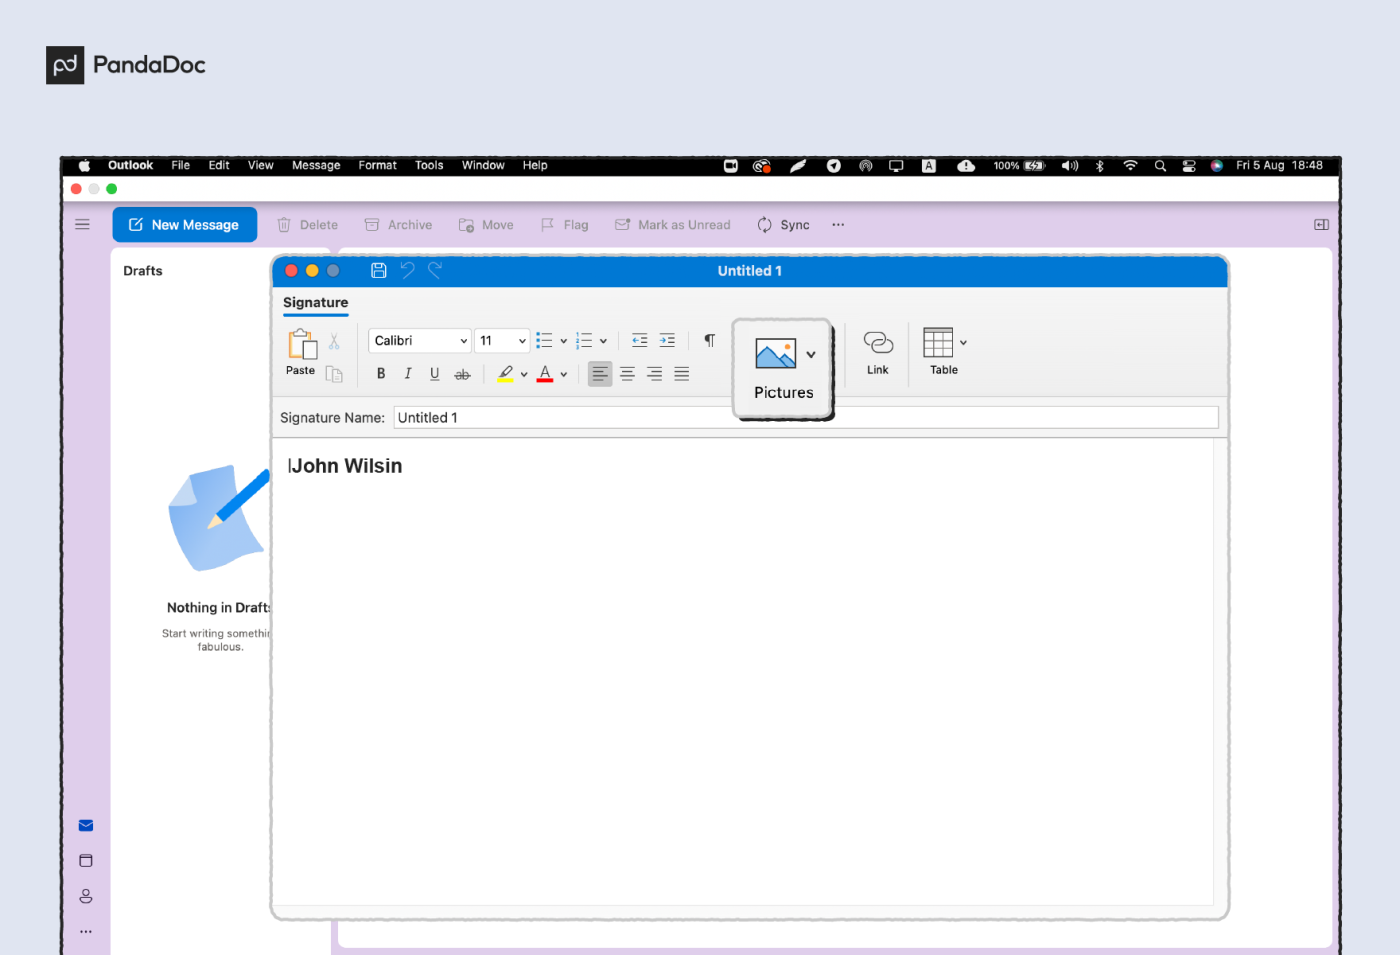The image size is (1400, 955).
Task: Click the redo icon in signature window
Action: point(435,270)
